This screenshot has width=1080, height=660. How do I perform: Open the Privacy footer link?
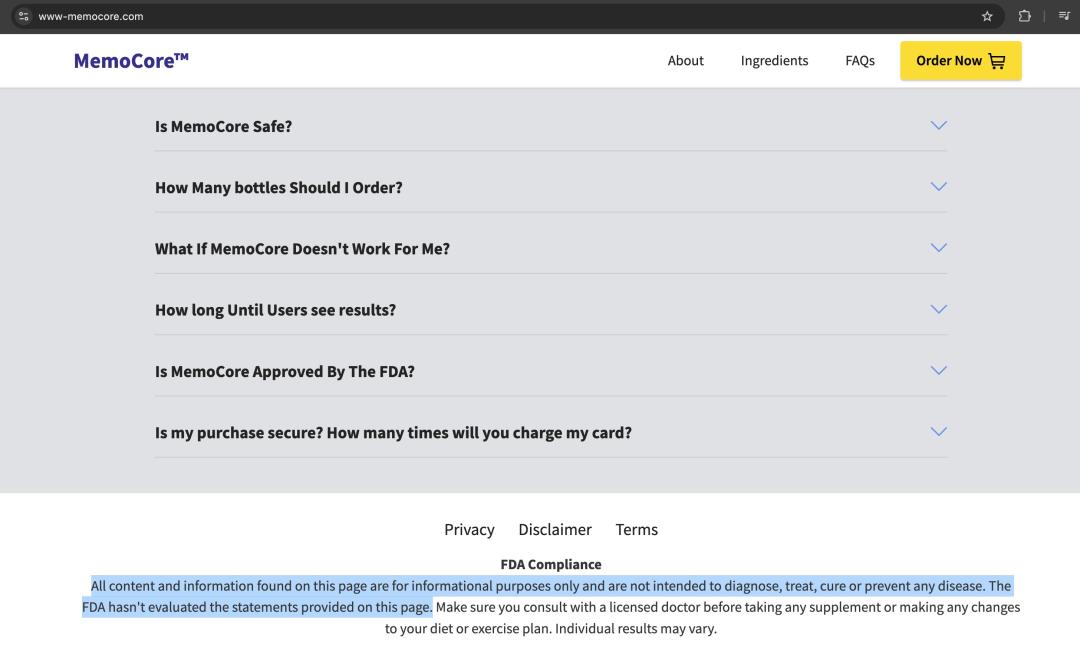469,529
